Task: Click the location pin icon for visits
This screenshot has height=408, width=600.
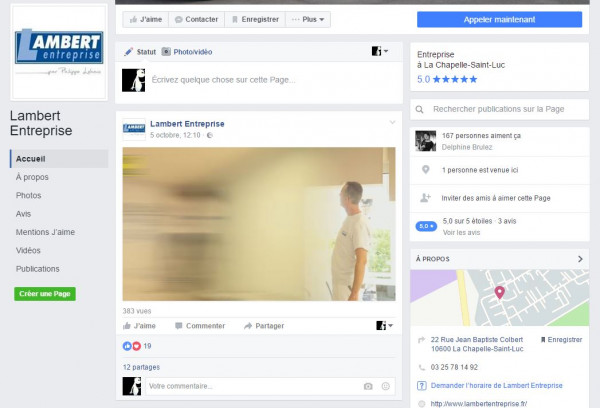Action: point(426,170)
